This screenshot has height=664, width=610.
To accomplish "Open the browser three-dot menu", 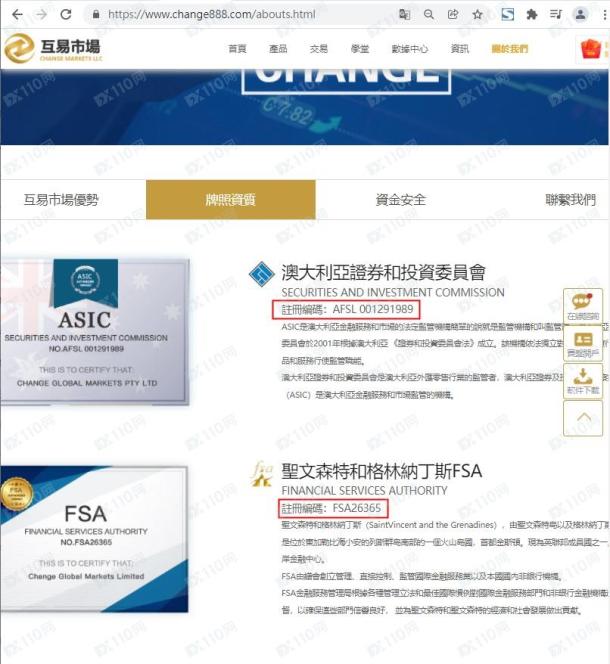I will click(604, 14).
